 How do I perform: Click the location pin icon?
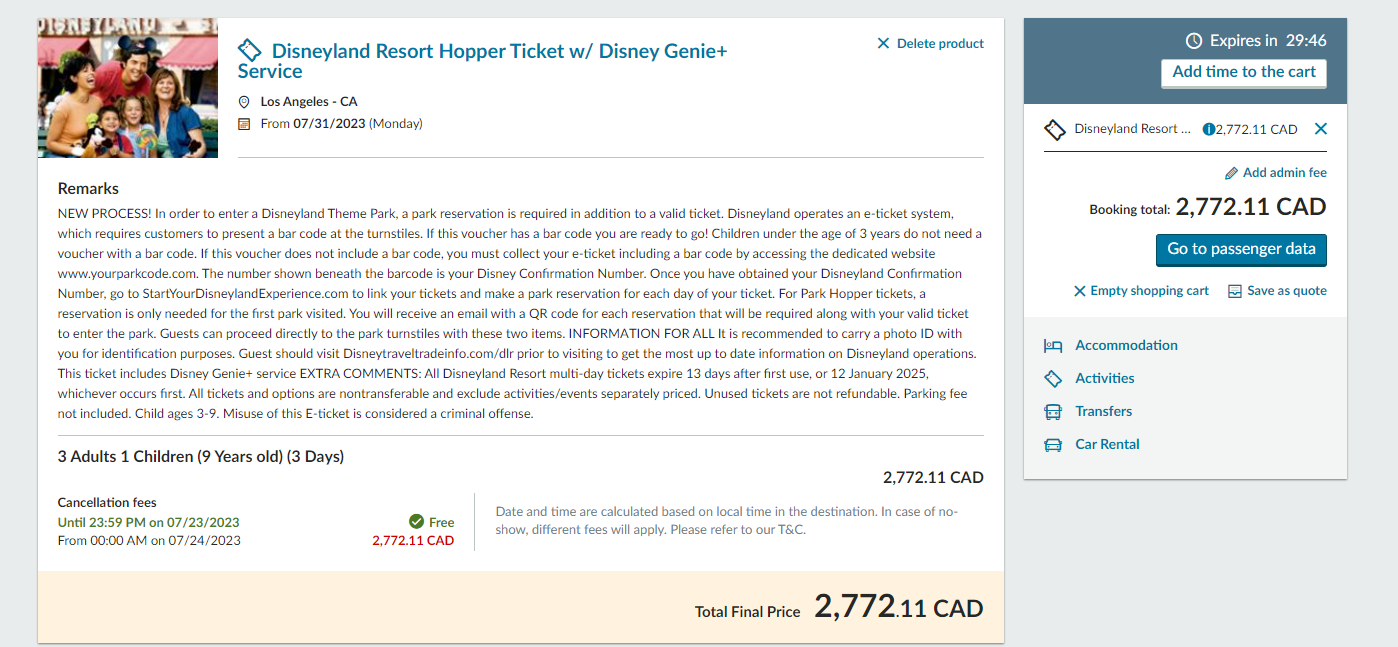pyautogui.click(x=244, y=102)
